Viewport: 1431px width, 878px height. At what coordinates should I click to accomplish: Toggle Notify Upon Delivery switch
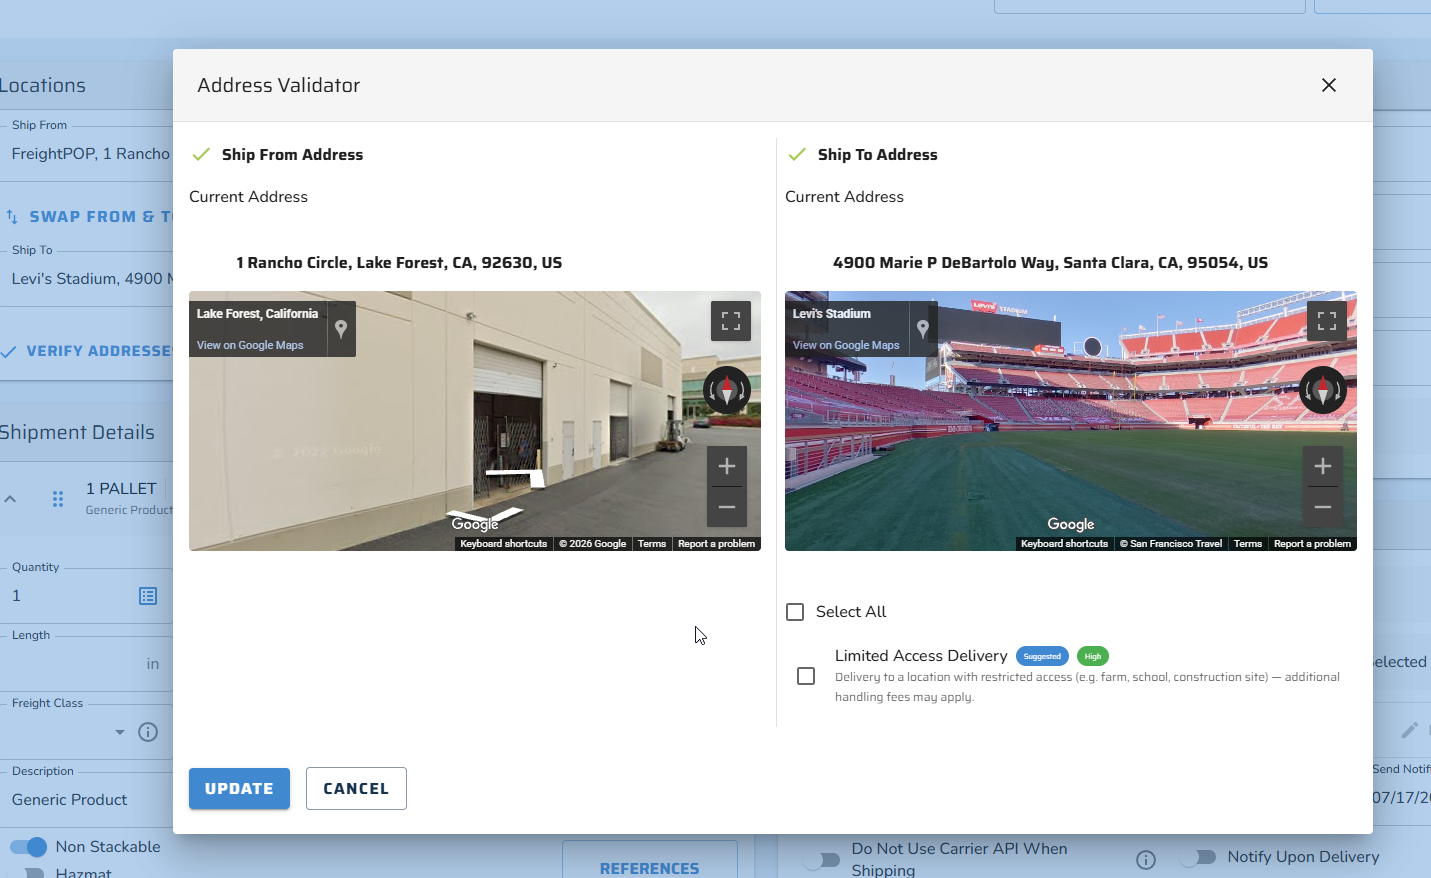point(1197,857)
